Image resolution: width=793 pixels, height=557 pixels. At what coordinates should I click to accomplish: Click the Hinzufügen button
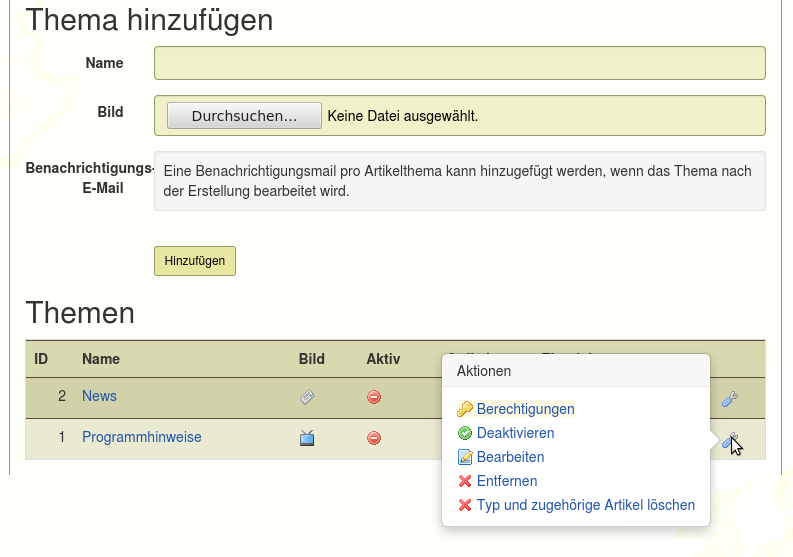(195, 261)
